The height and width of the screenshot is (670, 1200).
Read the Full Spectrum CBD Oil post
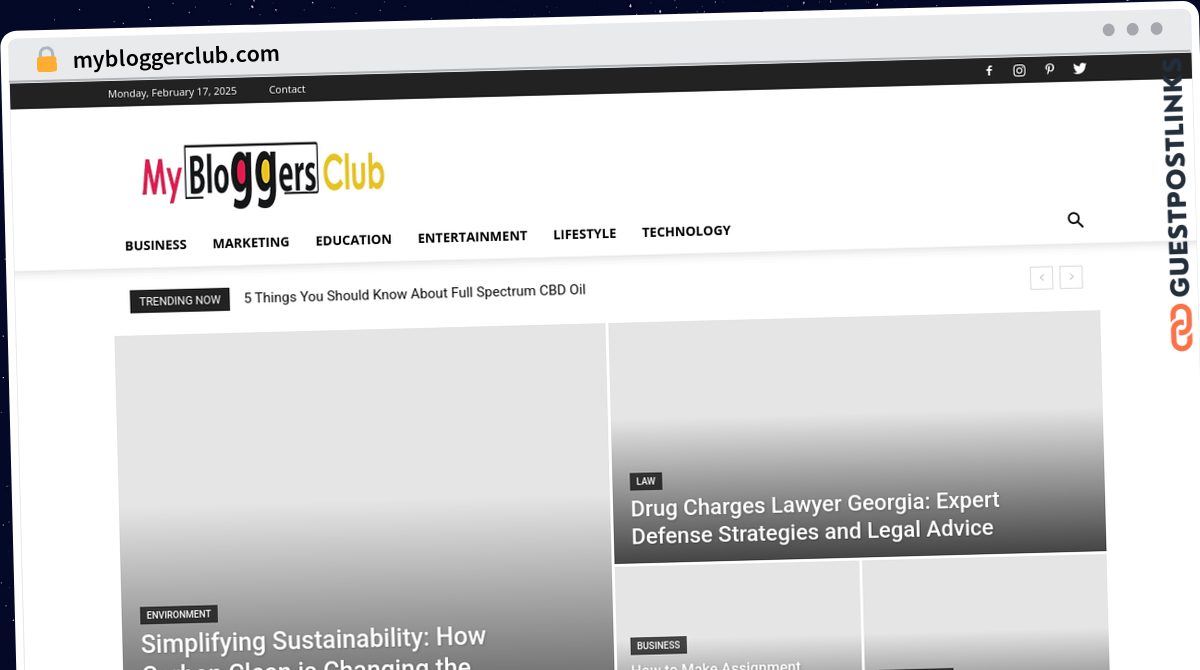[415, 293]
